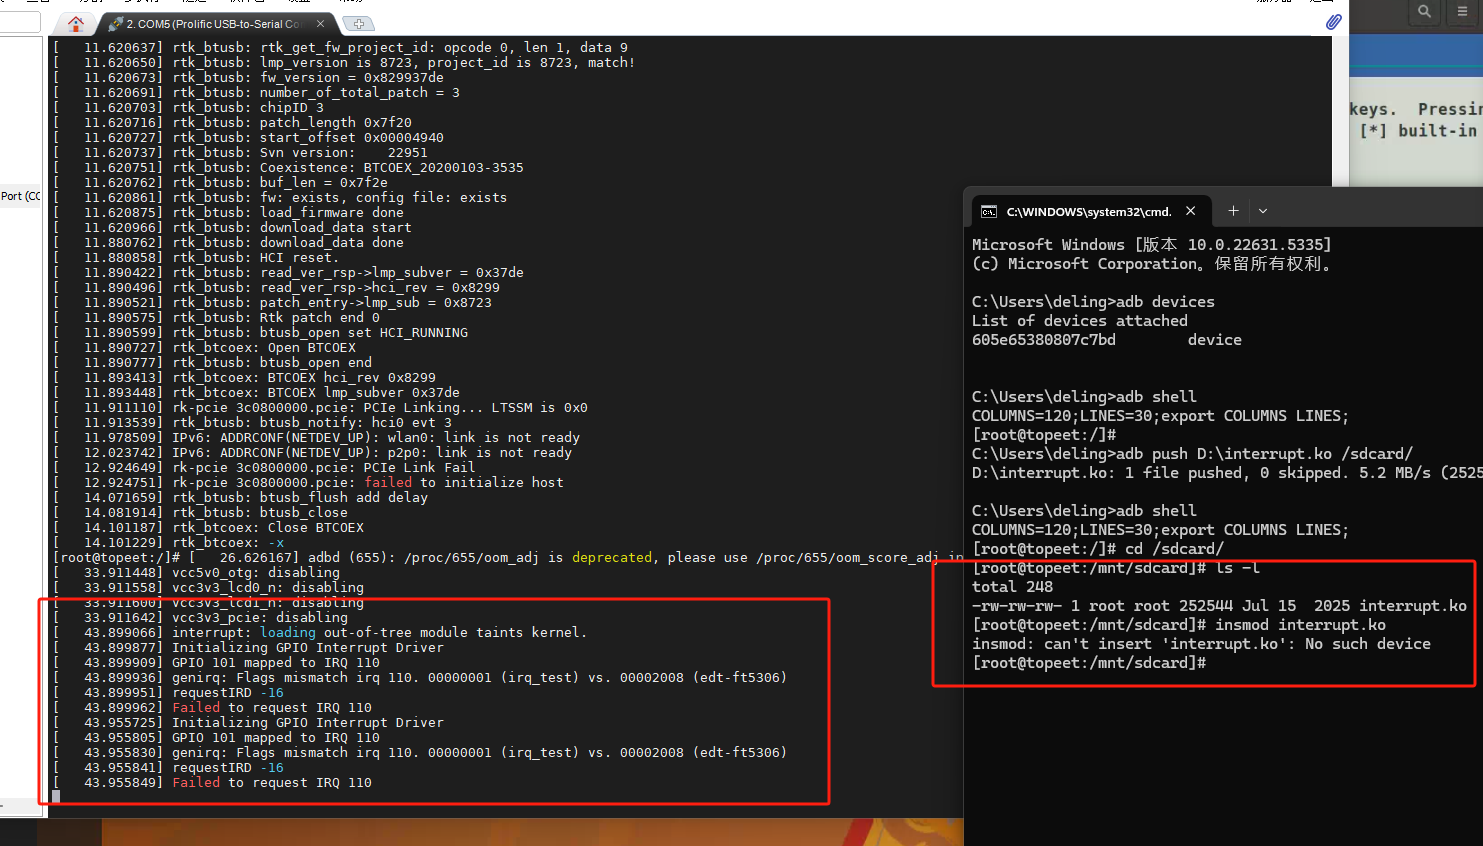This screenshot has width=1483, height=846.
Task: Open a new MobaXterm tab
Action: click(358, 23)
